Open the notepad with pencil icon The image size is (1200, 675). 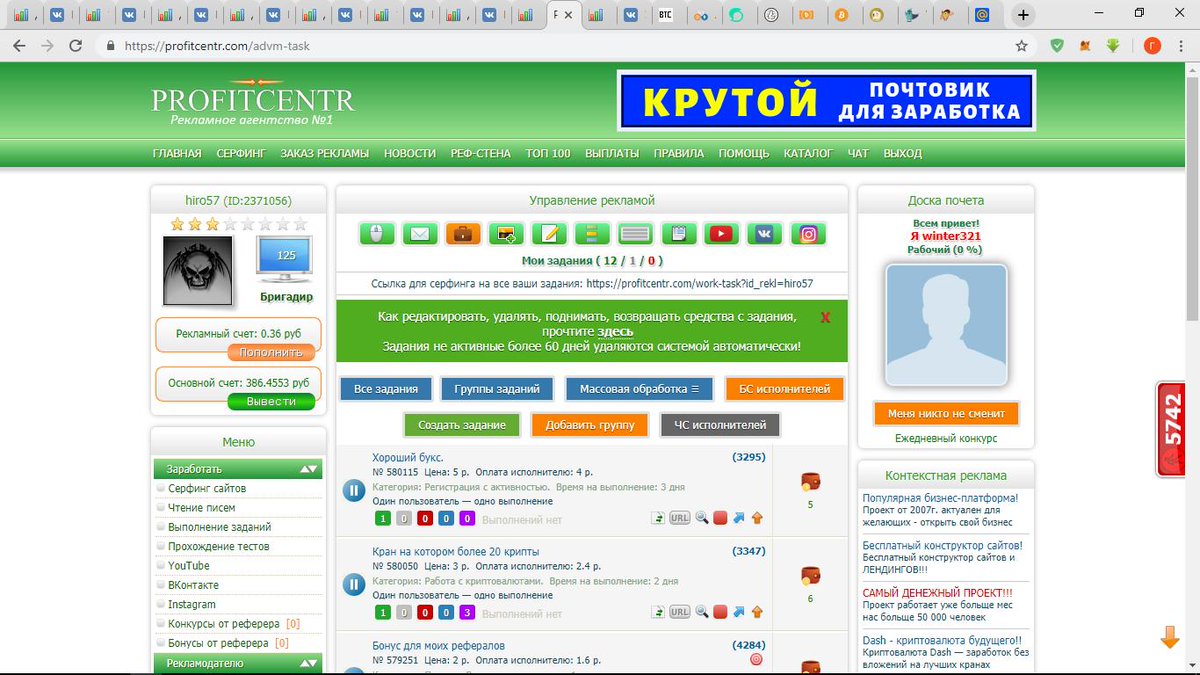(549, 234)
